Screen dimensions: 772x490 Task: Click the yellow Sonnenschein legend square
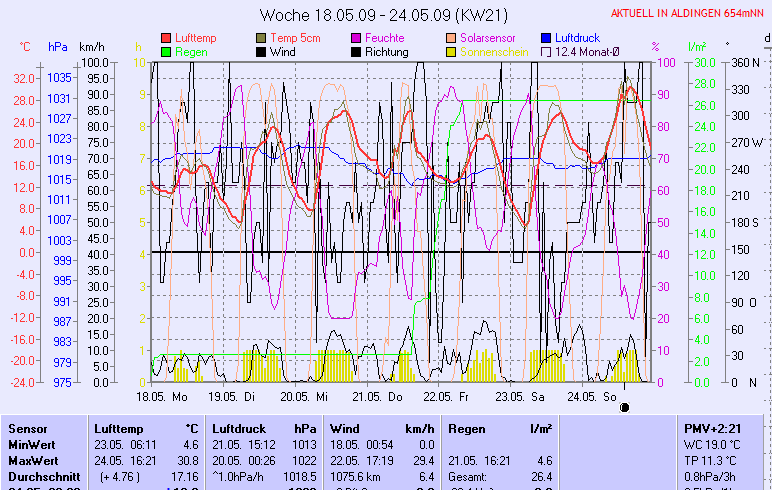click(452, 51)
